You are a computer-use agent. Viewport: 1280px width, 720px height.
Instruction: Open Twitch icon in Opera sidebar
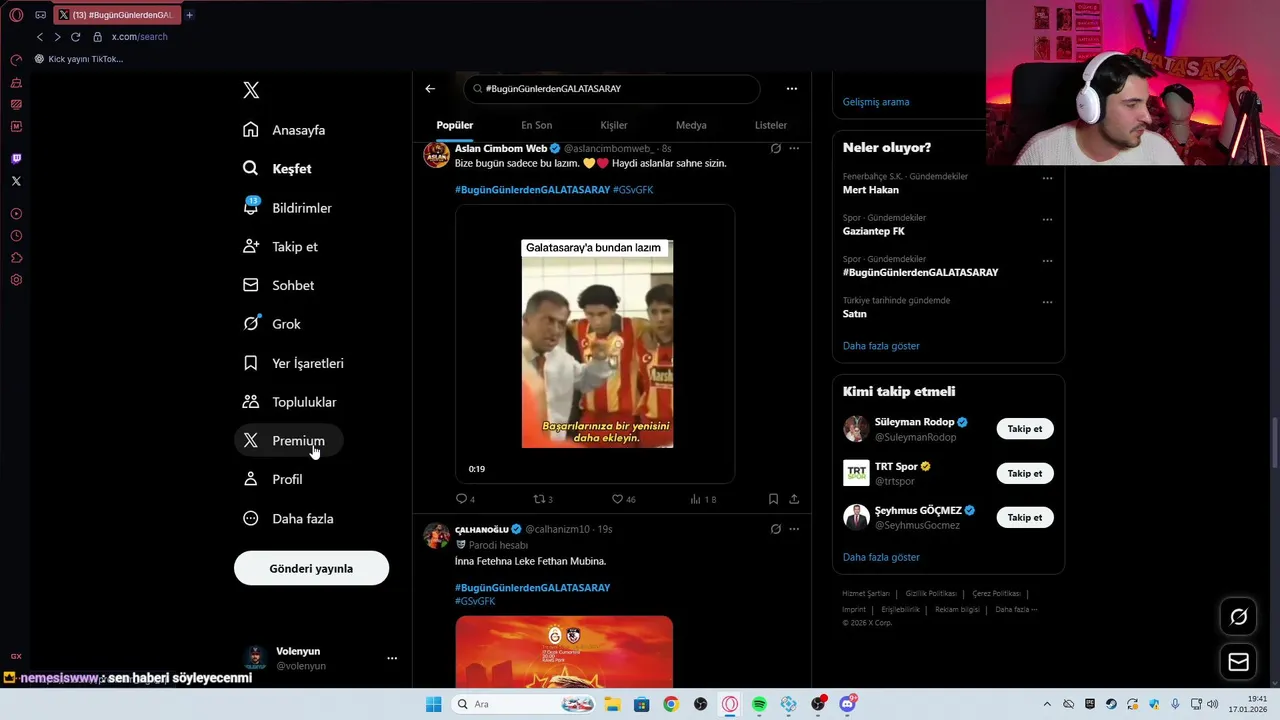16,159
